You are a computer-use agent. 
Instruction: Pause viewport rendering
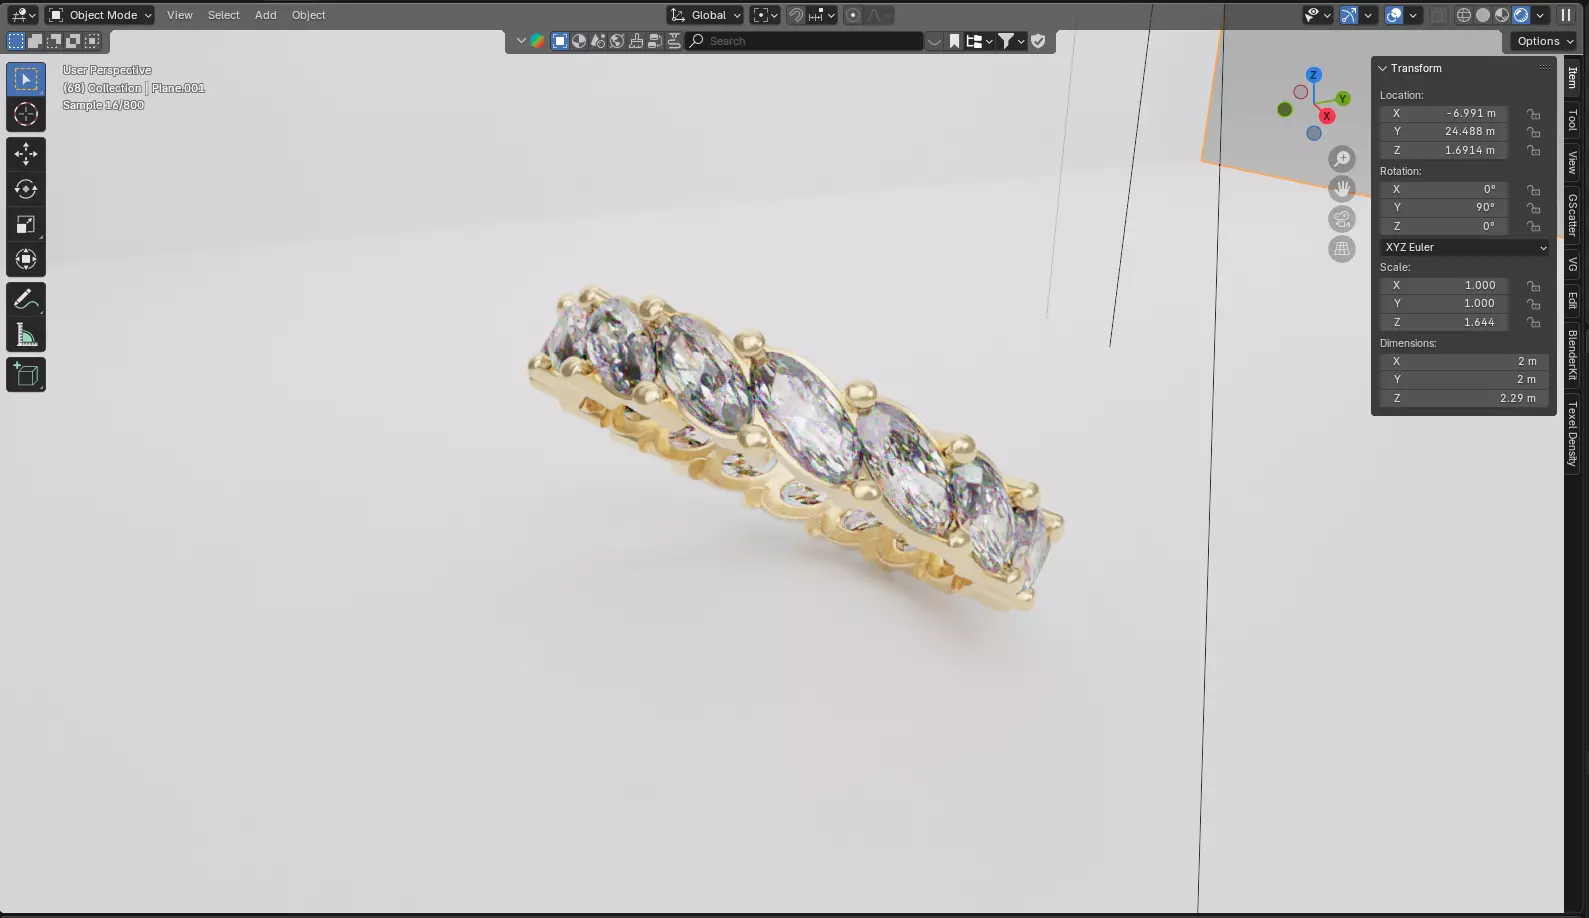tap(1566, 15)
